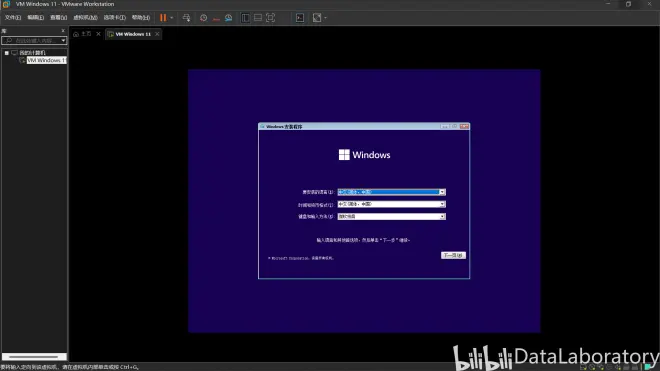
Task: Open the power options arrow beside pause
Action: click(x=172, y=18)
